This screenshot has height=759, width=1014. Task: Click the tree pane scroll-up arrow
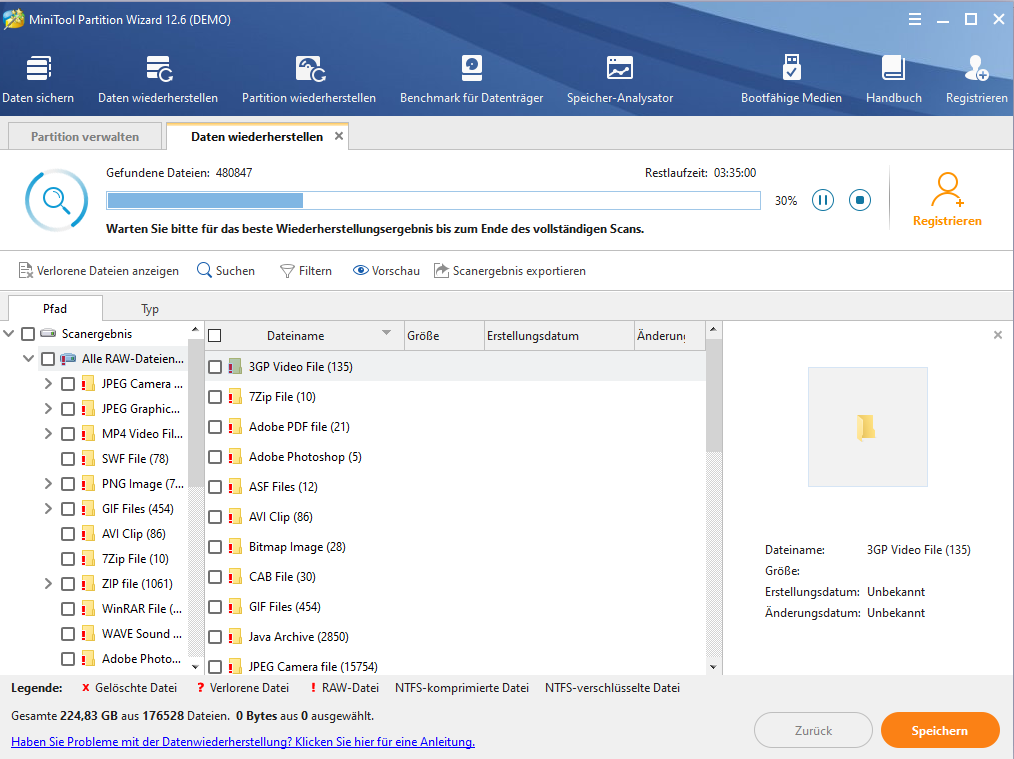click(195, 330)
